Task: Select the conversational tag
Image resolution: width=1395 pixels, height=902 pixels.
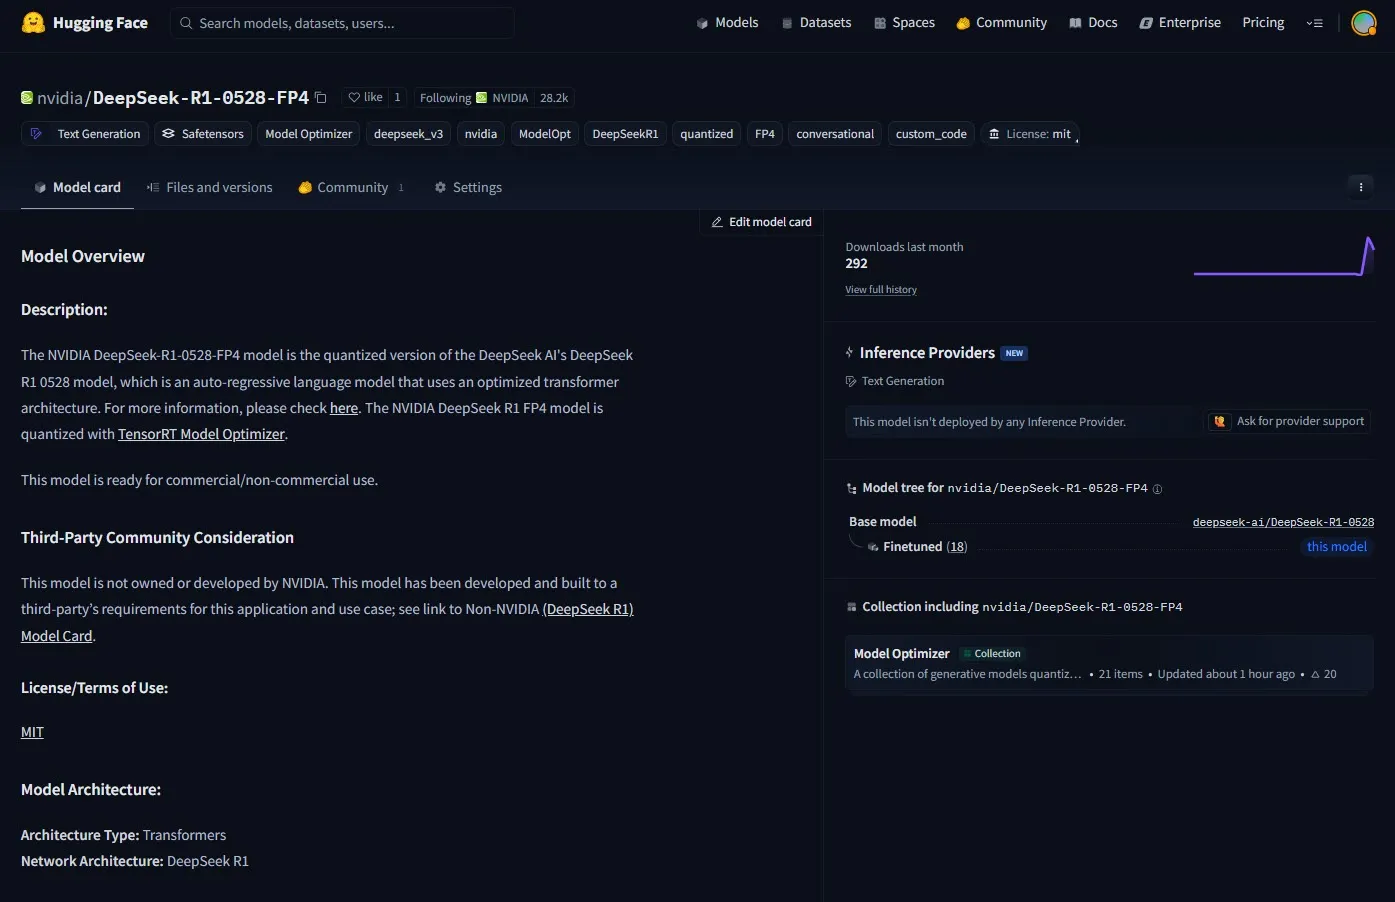Action: [x=835, y=134]
